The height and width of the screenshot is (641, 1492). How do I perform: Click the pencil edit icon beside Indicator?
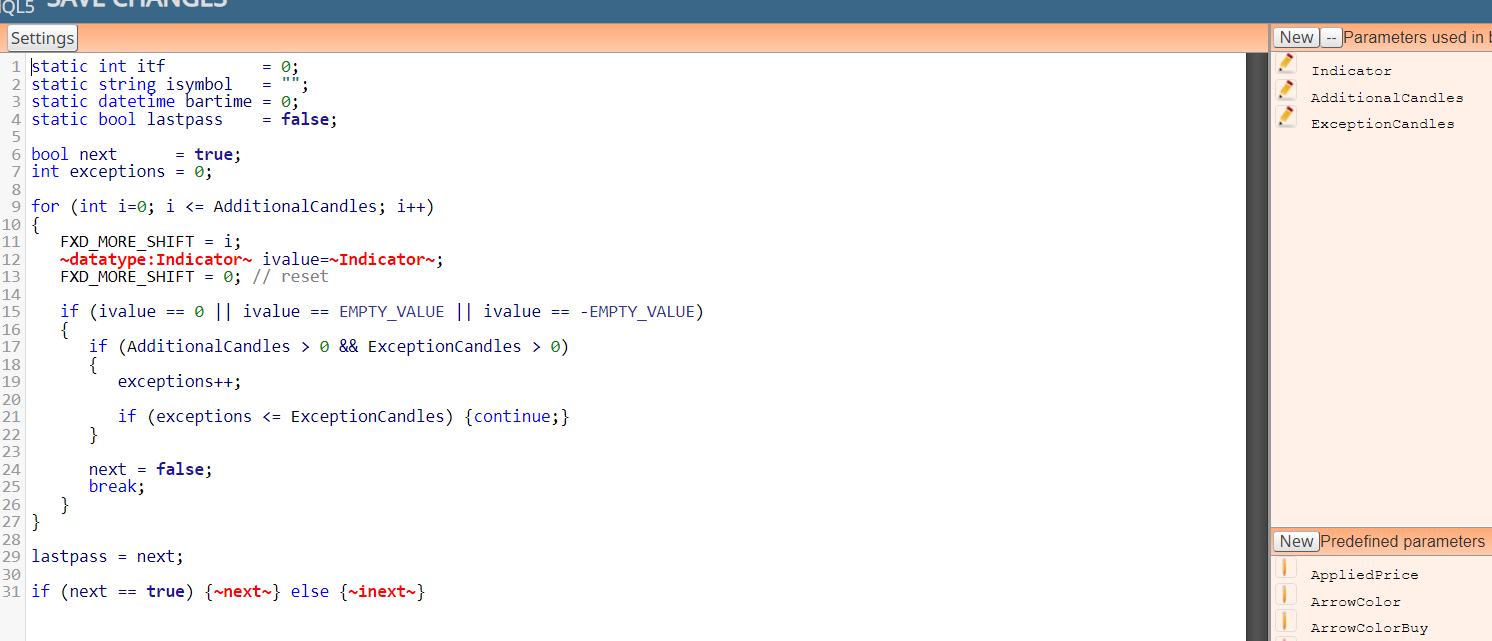pyautogui.click(x=1287, y=64)
